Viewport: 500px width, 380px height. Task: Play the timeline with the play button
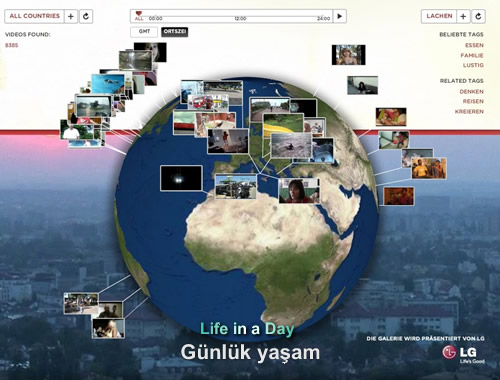coord(339,16)
